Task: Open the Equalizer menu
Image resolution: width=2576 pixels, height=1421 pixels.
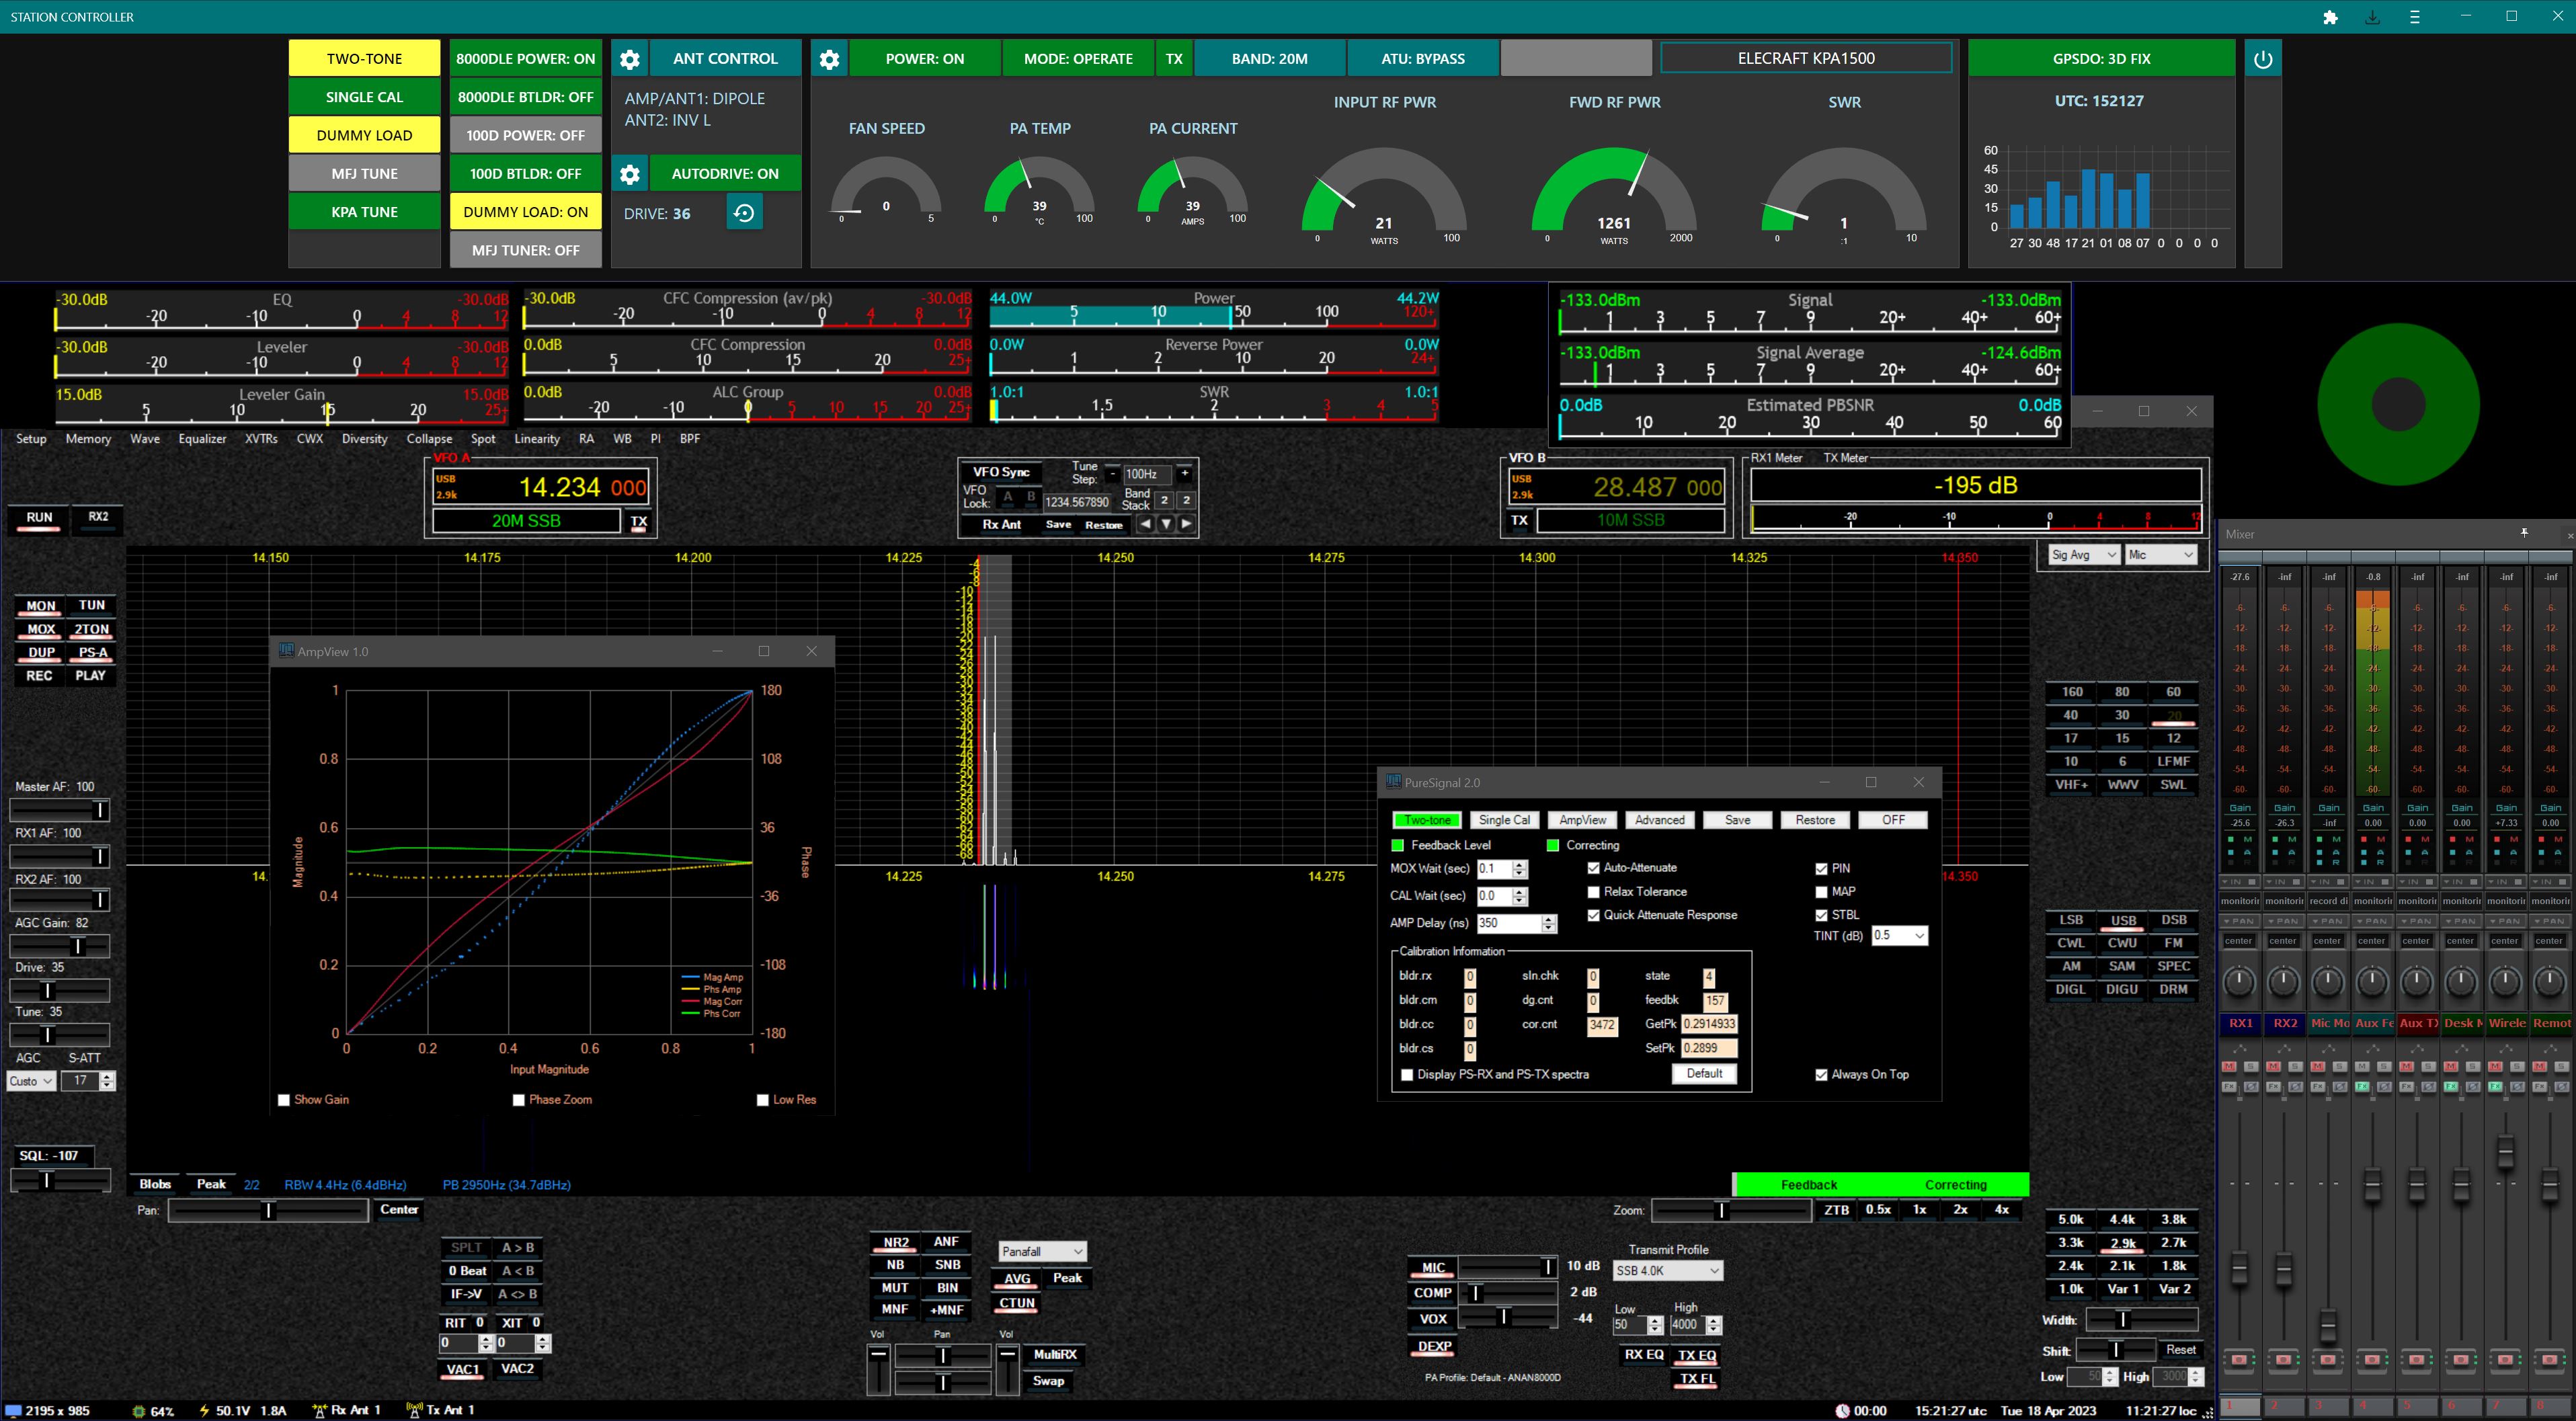Action: [202, 439]
